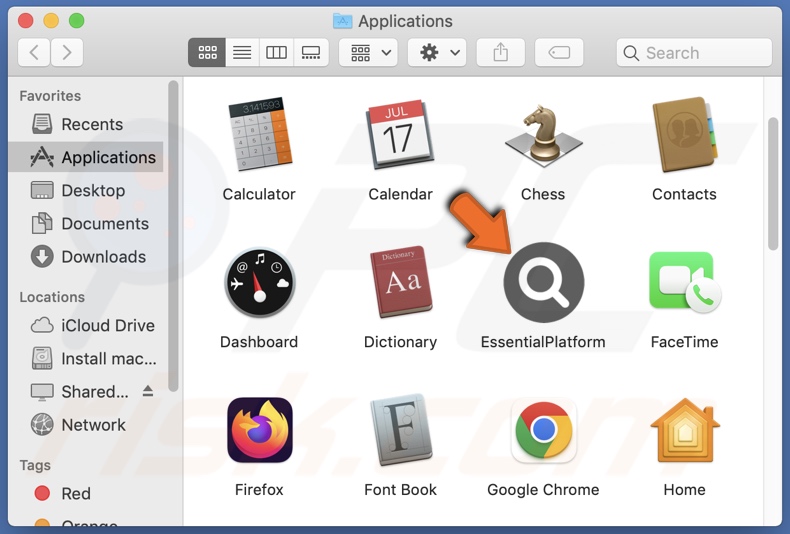This screenshot has height=534, width=790.
Task: Click the Edit Tags toolbar button
Action: pos(559,52)
